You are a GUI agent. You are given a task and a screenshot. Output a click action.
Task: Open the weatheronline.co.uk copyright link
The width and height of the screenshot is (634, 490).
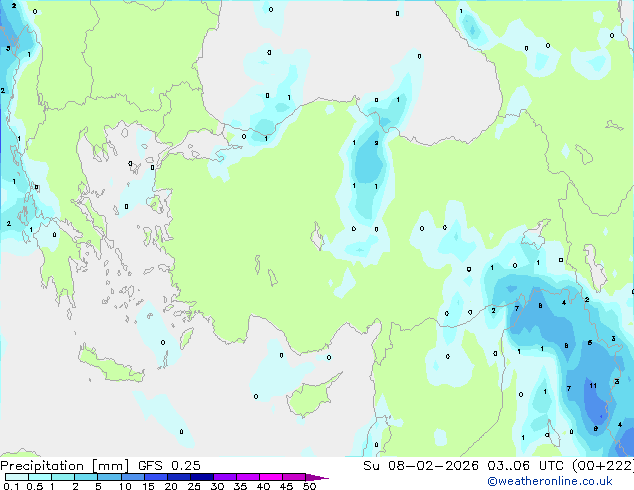[549, 481]
